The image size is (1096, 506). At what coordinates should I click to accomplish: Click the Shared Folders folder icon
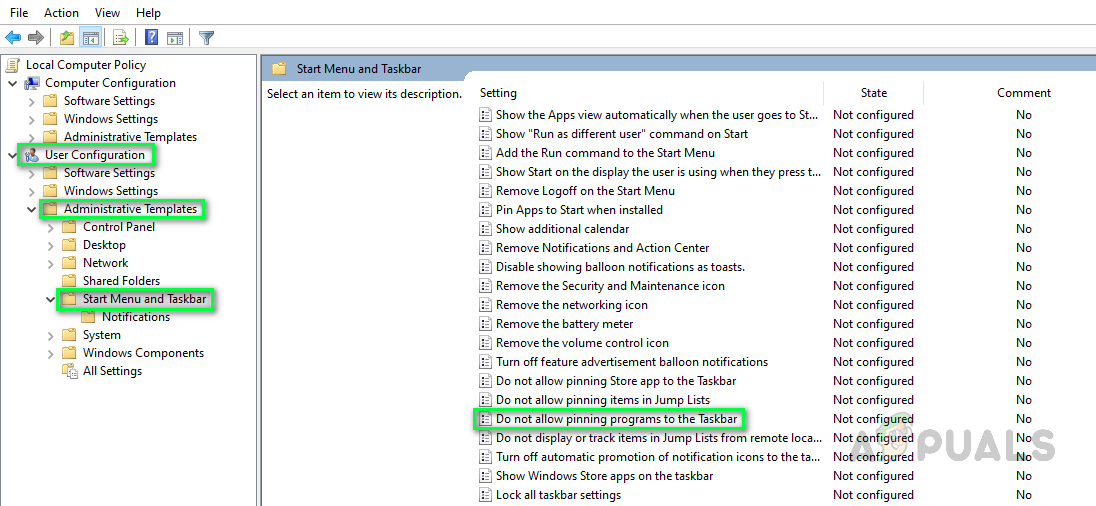click(69, 281)
